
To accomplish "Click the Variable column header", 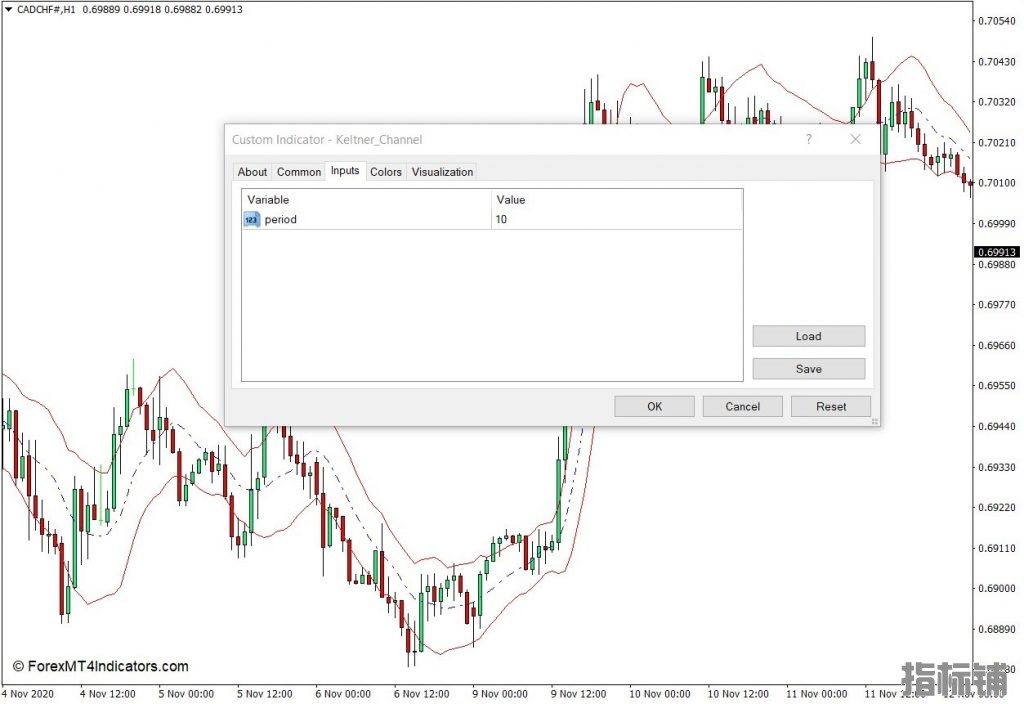I will [366, 199].
